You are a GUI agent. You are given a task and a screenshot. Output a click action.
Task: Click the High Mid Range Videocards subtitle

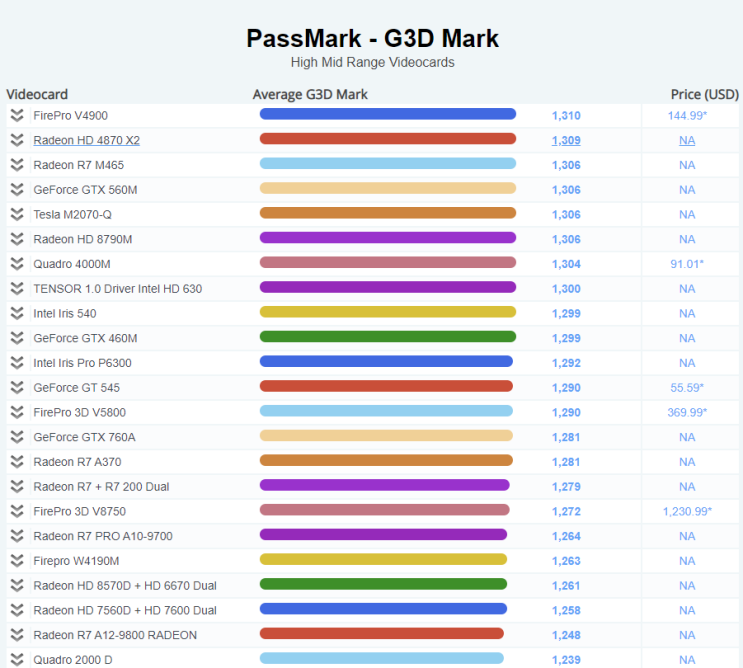pos(372,62)
